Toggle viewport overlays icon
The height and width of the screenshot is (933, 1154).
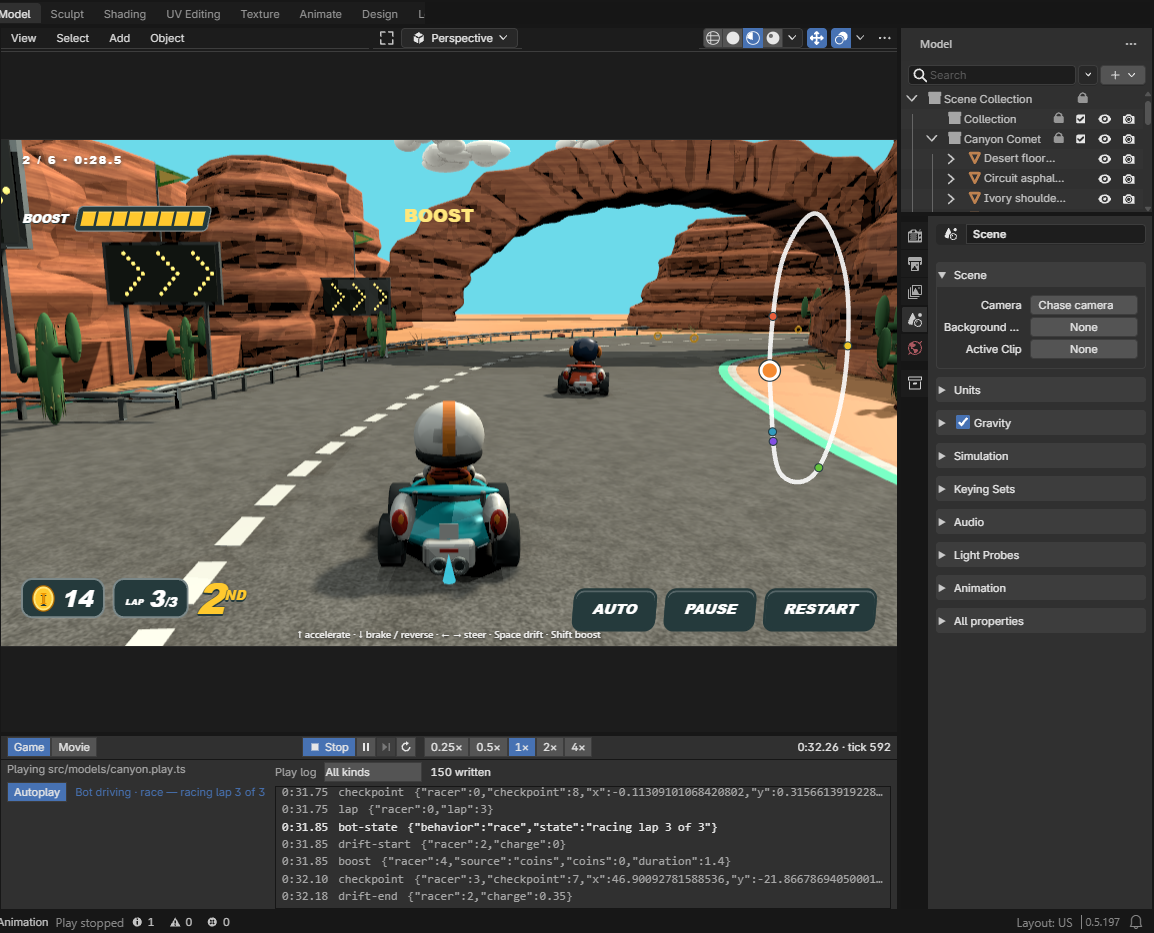point(840,38)
